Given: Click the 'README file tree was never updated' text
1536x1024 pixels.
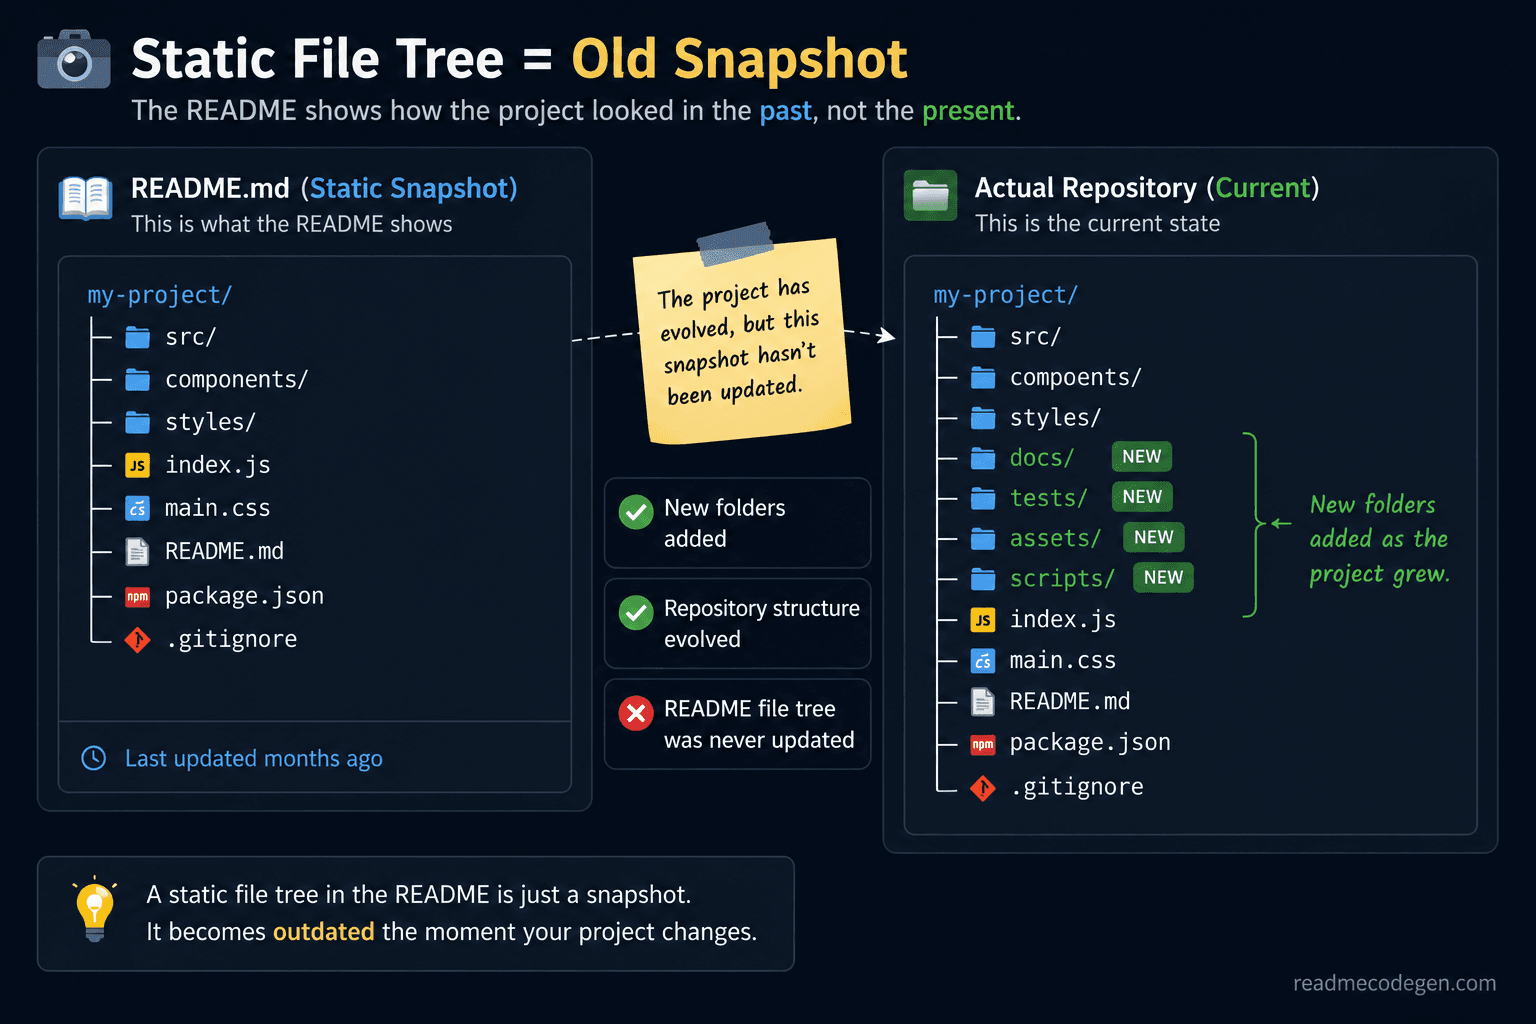Looking at the screenshot, I should tap(759, 724).
